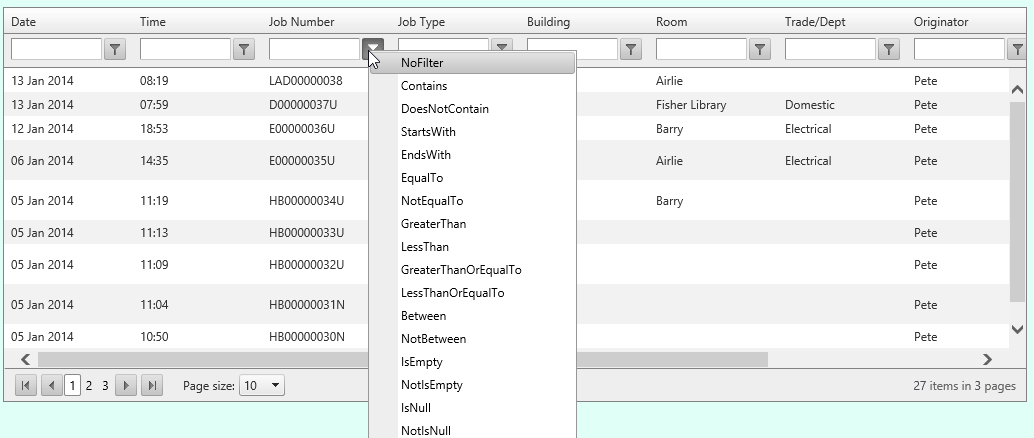Image resolution: width=1034 pixels, height=438 pixels.
Task: Select job number E00000035U cell
Action: coord(301,161)
